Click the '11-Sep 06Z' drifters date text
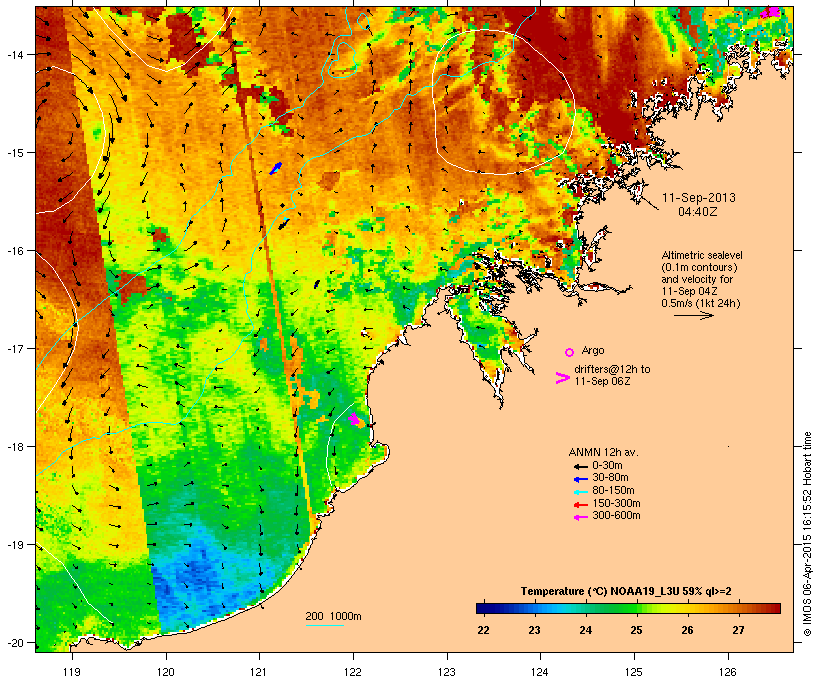The image size is (820, 680). click(602, 382)
